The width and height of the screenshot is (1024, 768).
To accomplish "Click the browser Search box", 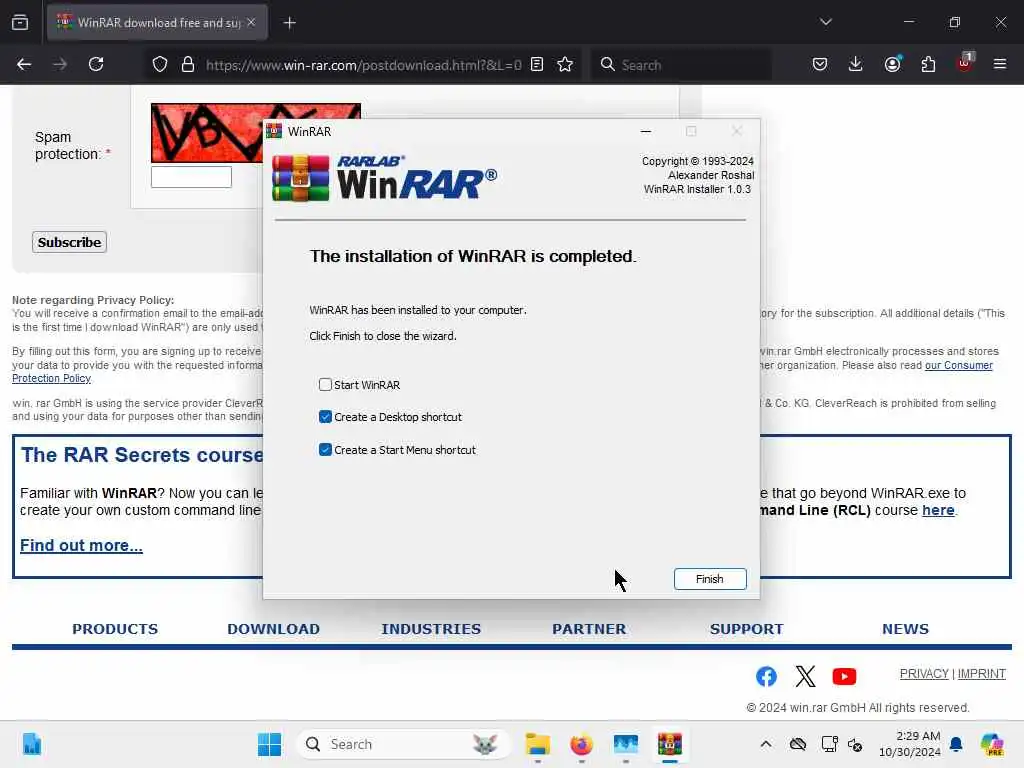I will [681, 65].
